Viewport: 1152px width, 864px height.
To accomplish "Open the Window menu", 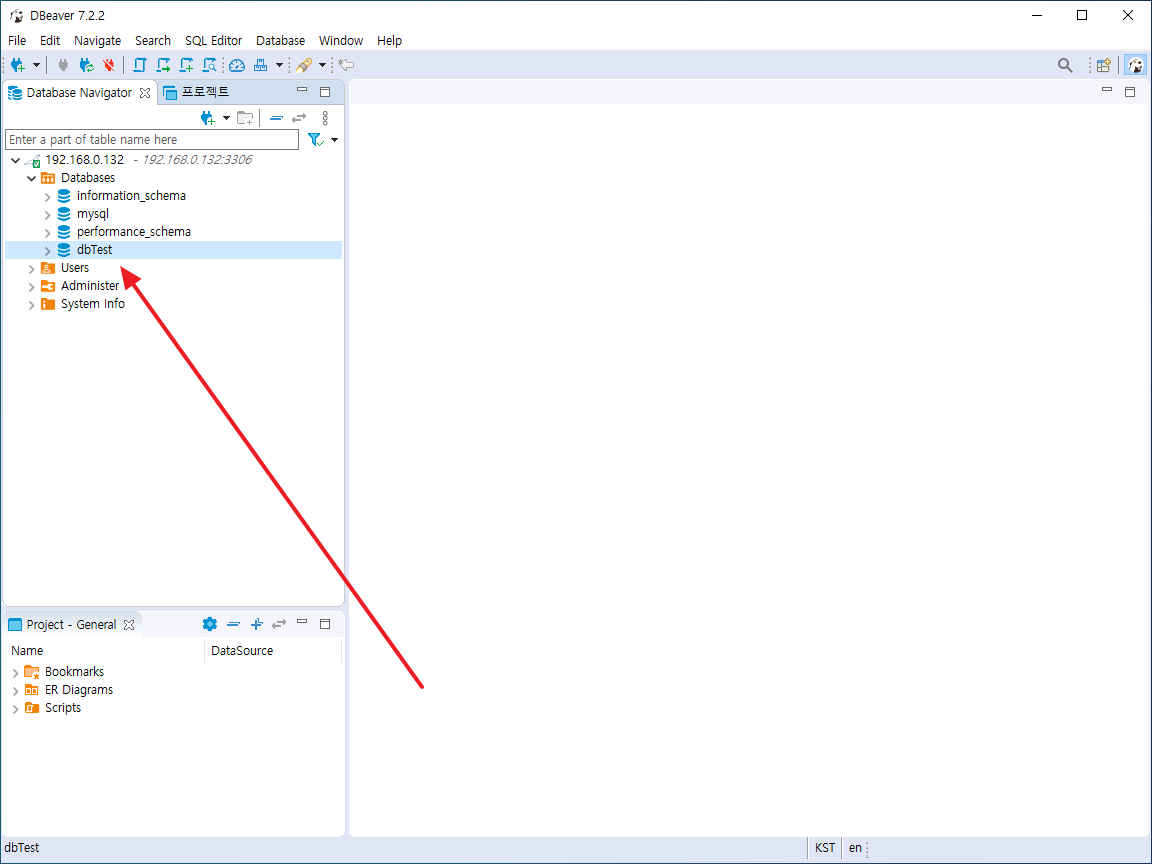I will [341, 40].
